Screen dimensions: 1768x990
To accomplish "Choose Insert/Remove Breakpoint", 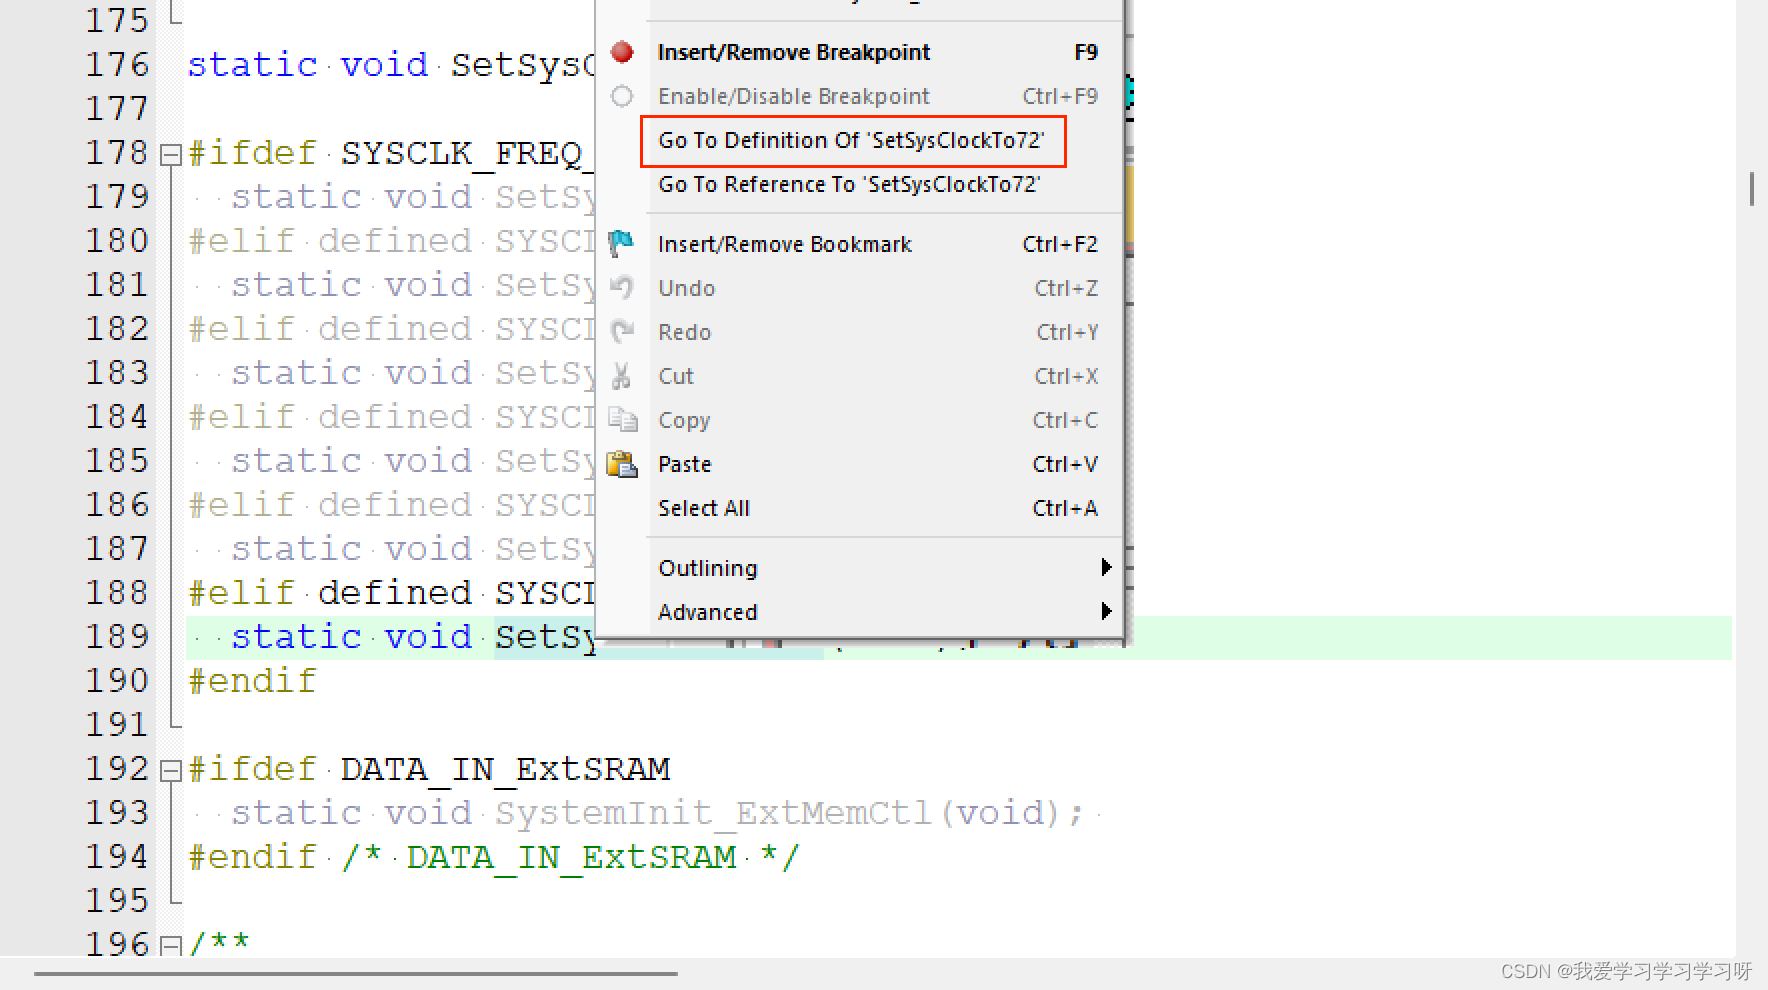I will click(x=860, y=52).
